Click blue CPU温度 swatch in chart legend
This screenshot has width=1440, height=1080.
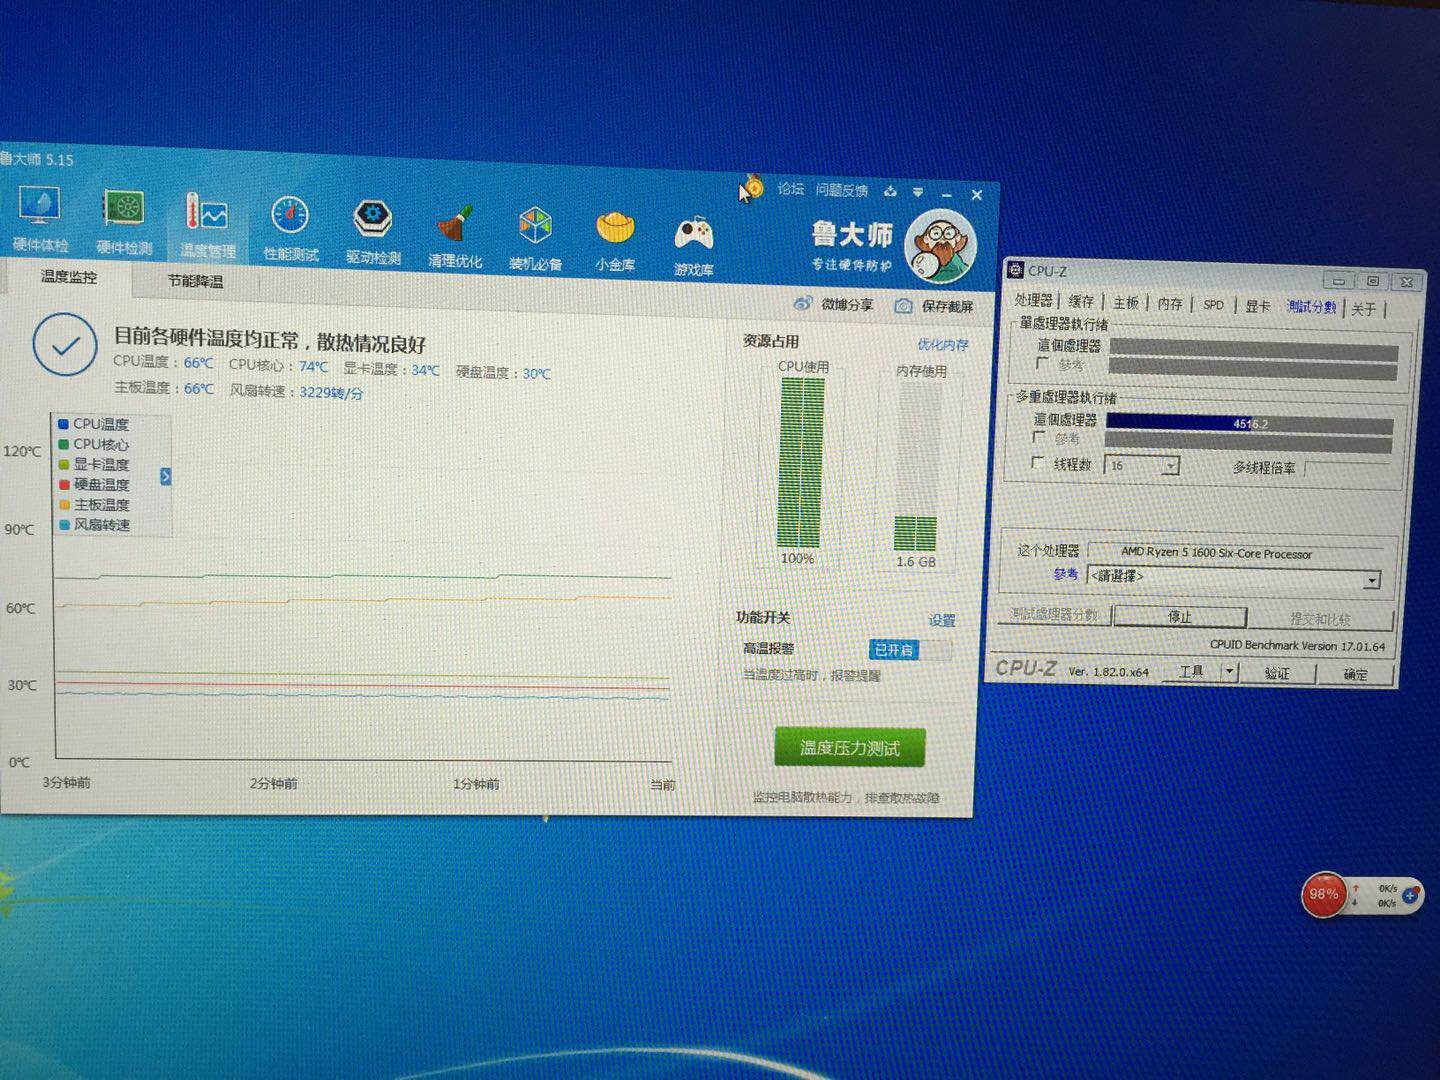pos(64,424)
